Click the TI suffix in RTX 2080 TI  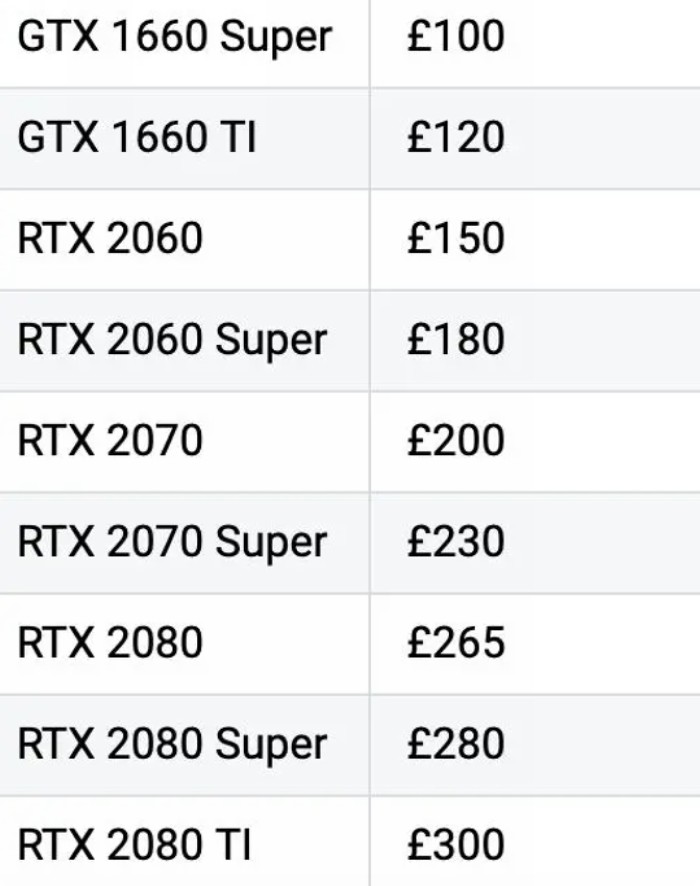(x=233, y=845)
